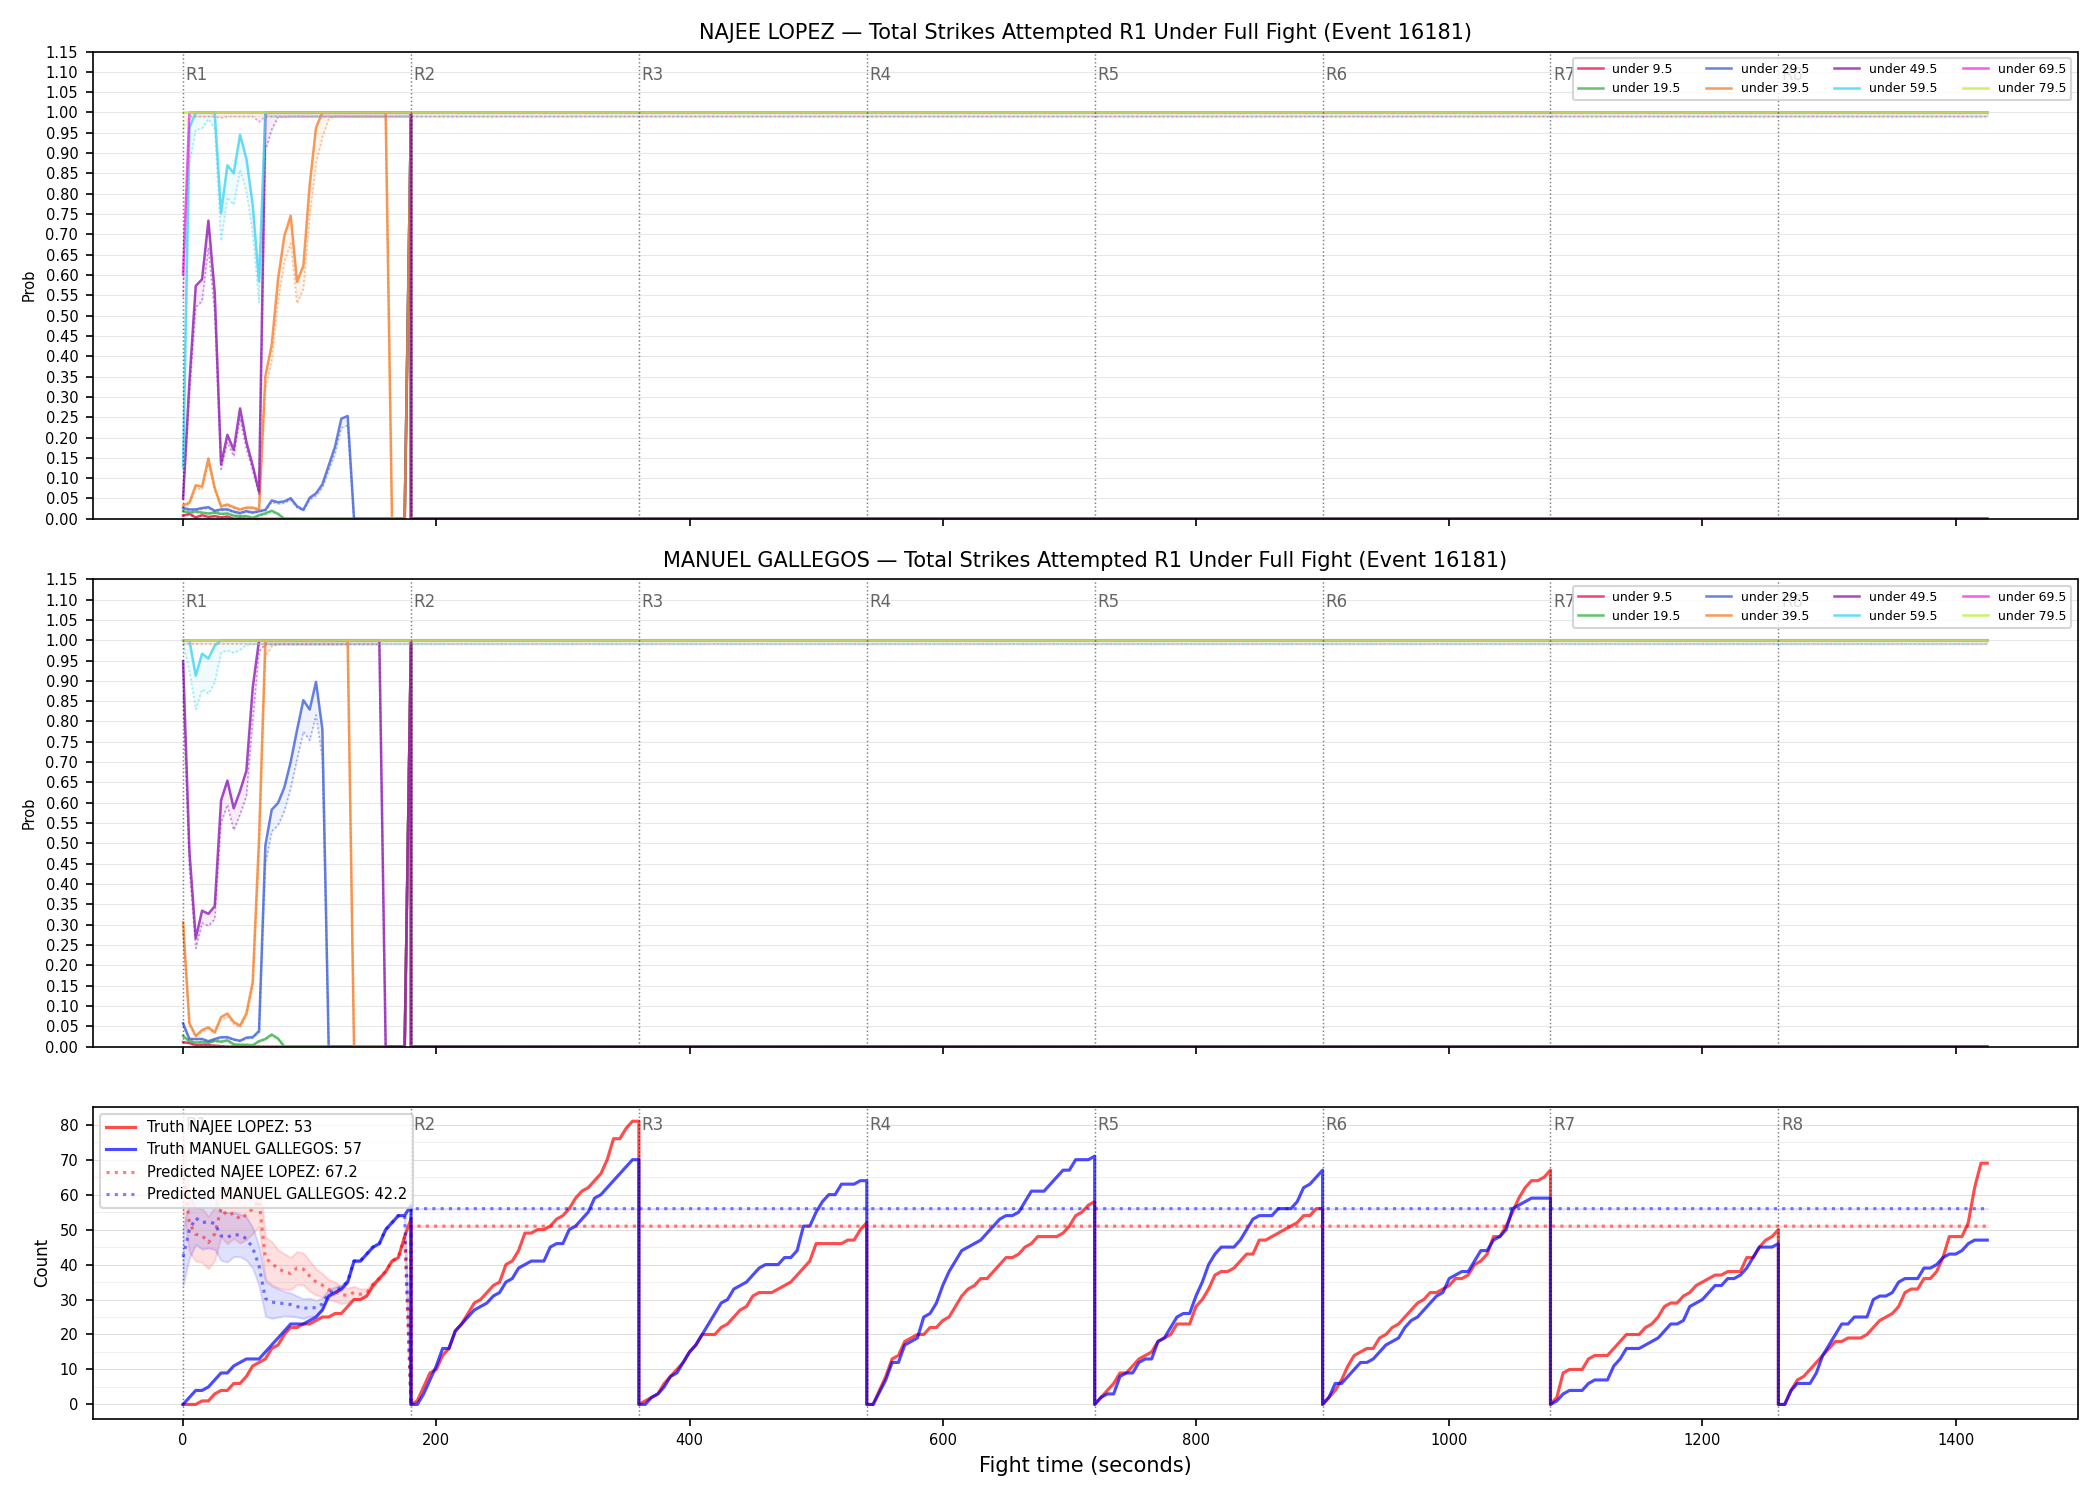
Task: Click R5 marker in Manuel Gallegos chart
Action: (1108, 601)
